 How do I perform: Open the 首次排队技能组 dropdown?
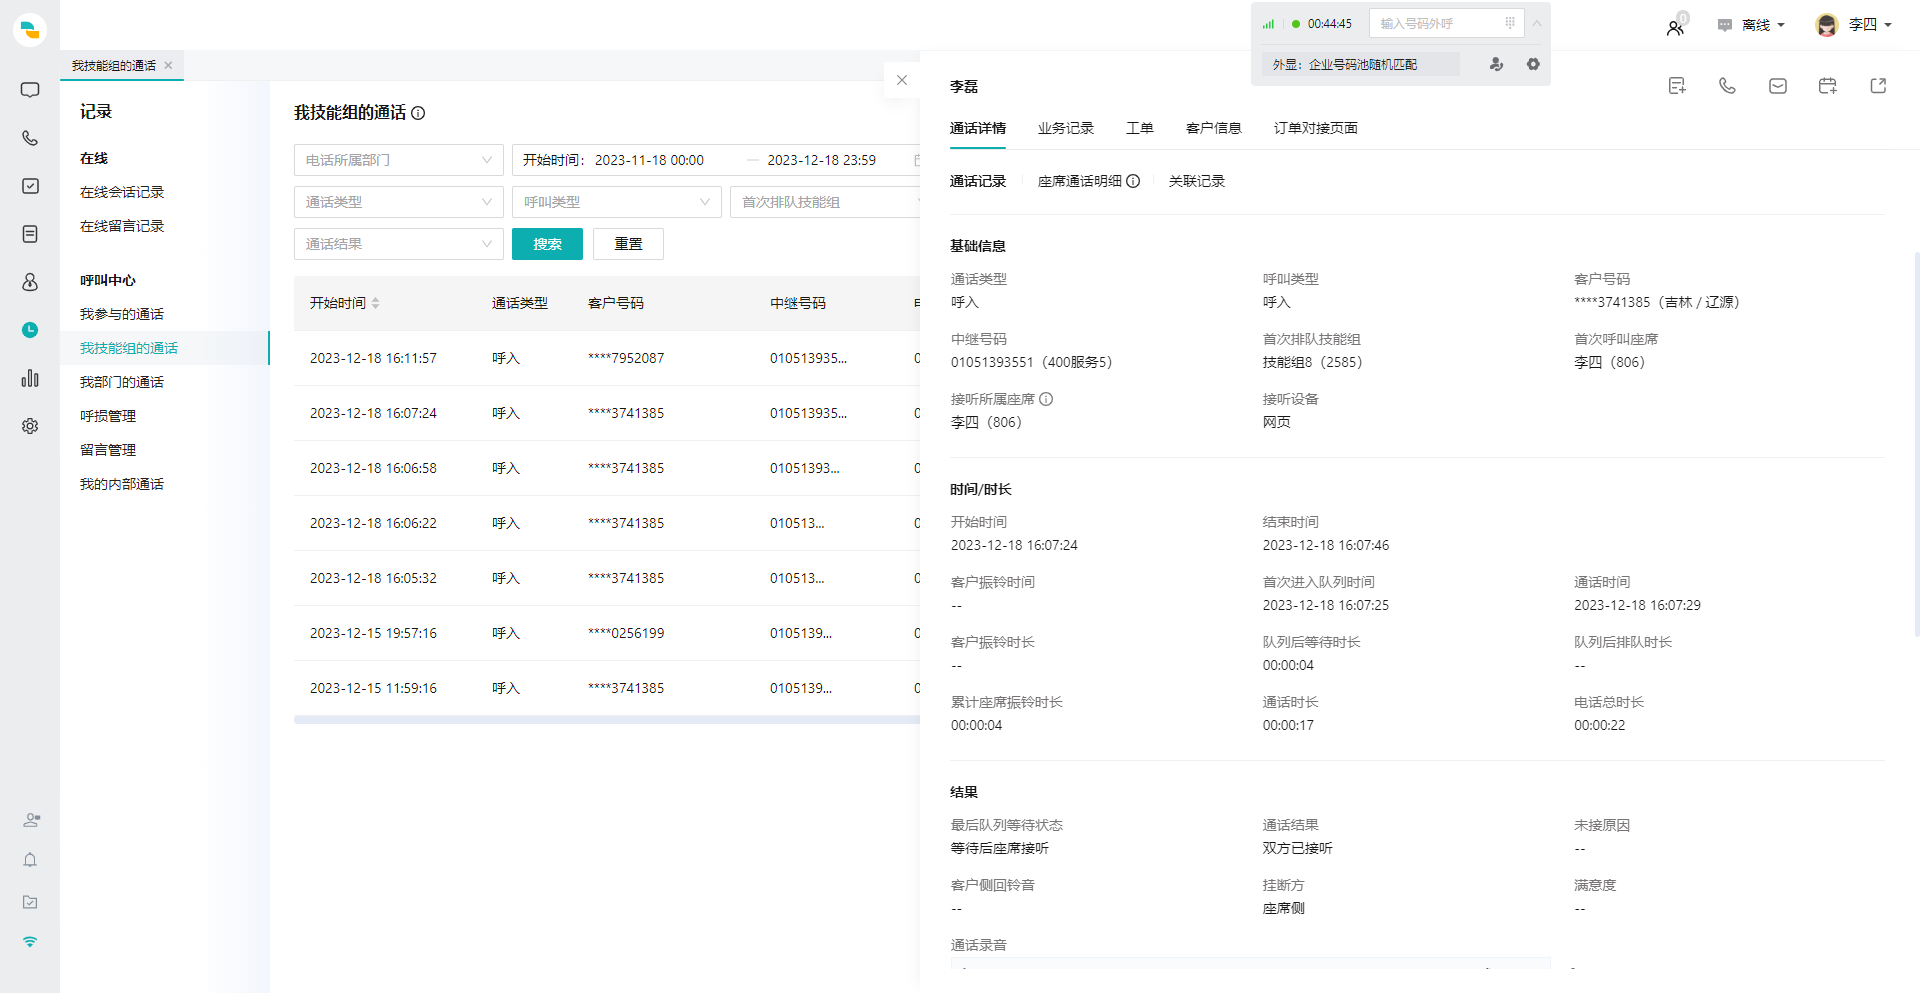826,202
